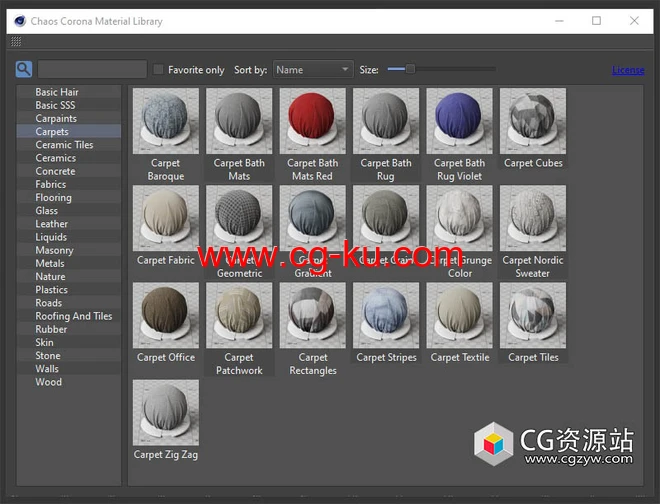
Task: Open the Carpaints category
Action: click(69, 118)
